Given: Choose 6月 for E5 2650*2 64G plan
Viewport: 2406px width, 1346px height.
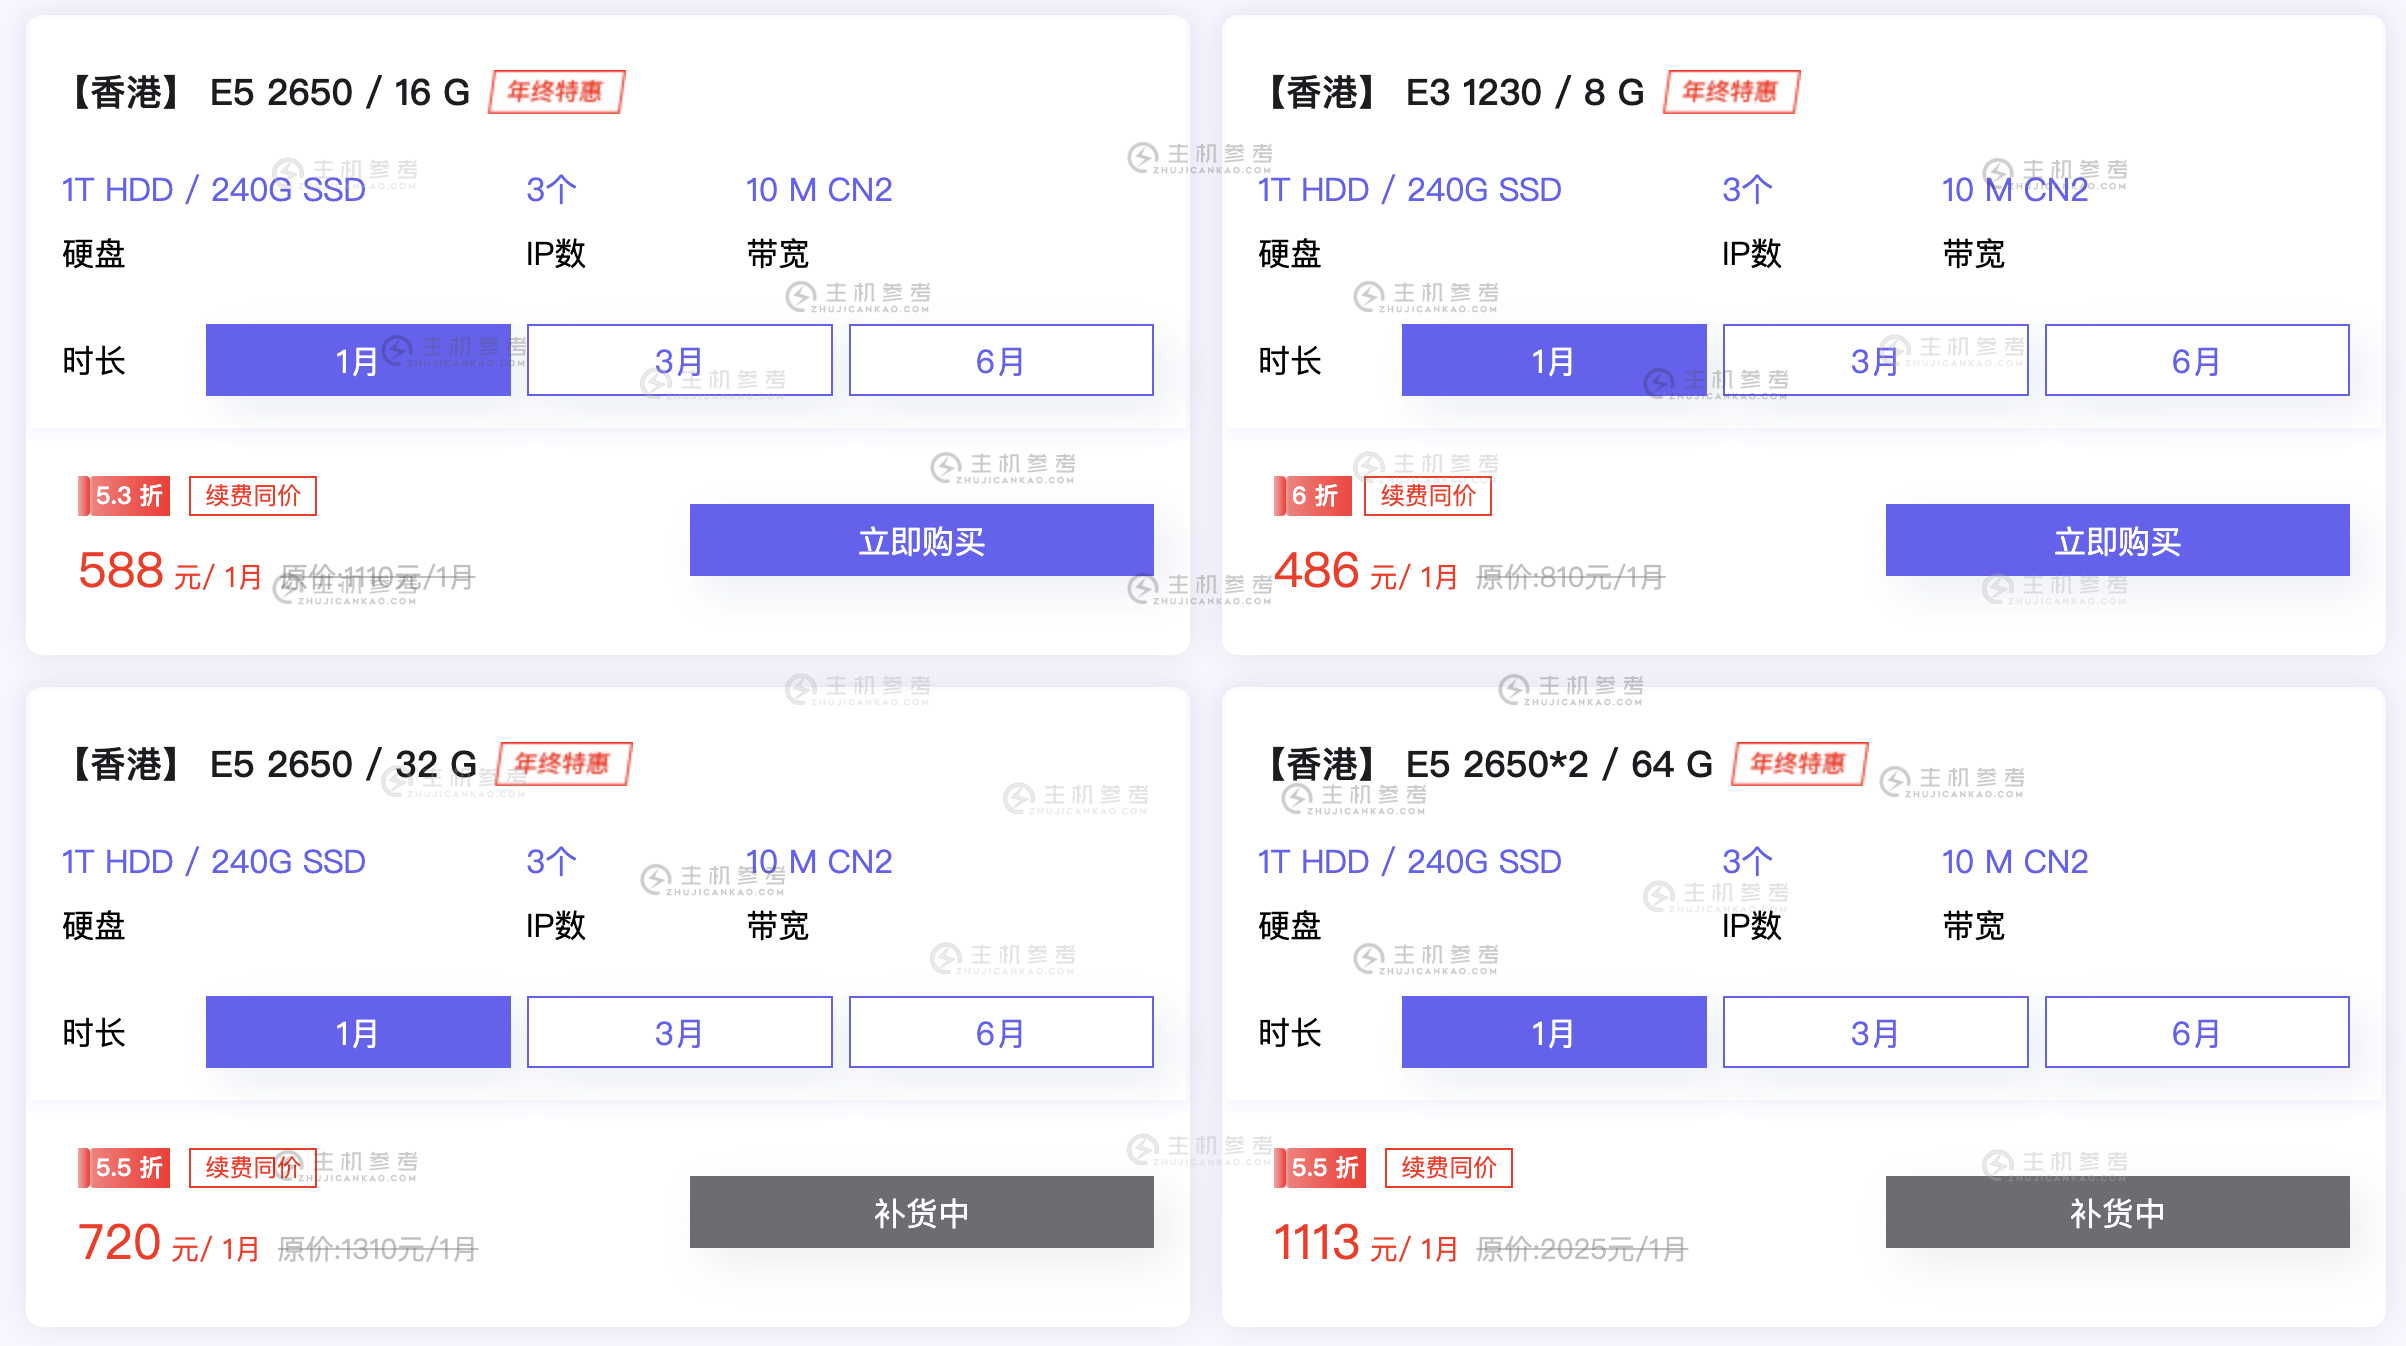Looking at the screenshot, I should (x=2196, y=1032).
